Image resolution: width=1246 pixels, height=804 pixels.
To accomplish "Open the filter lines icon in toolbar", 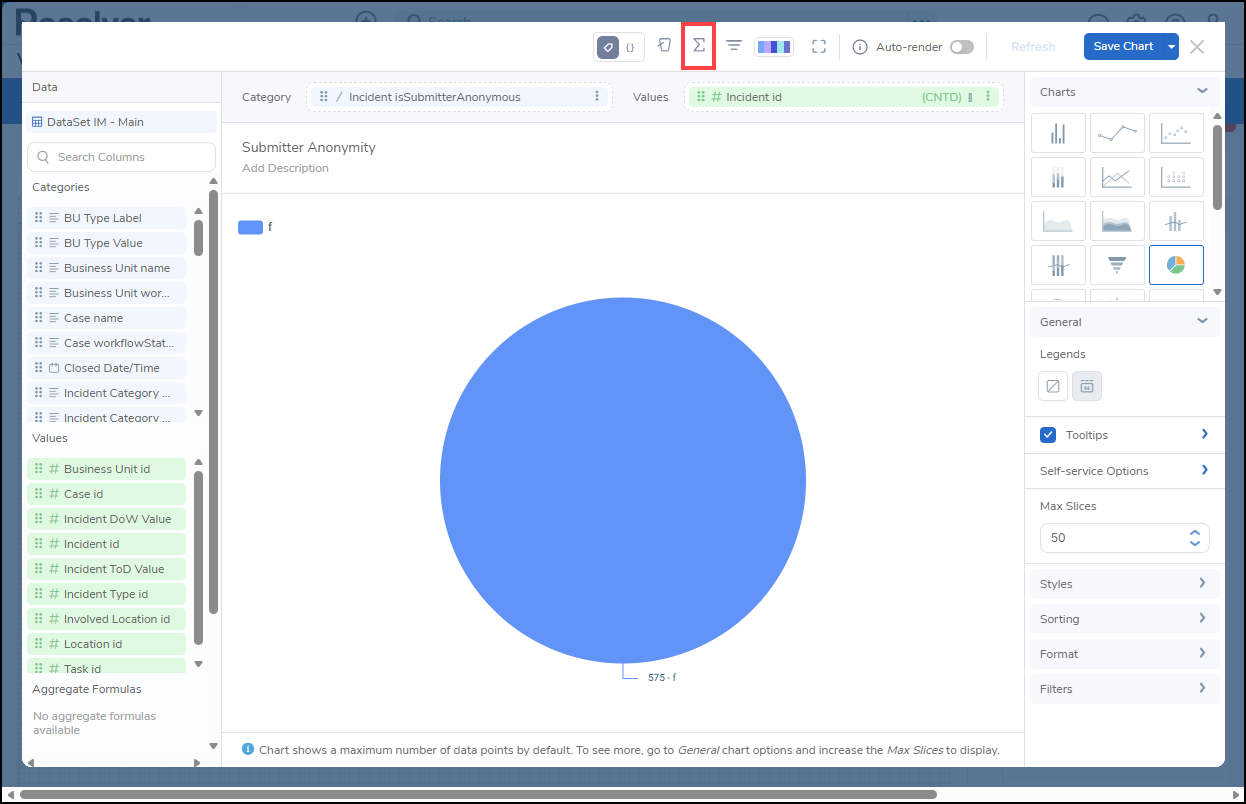I will click(x=734, y=46).
